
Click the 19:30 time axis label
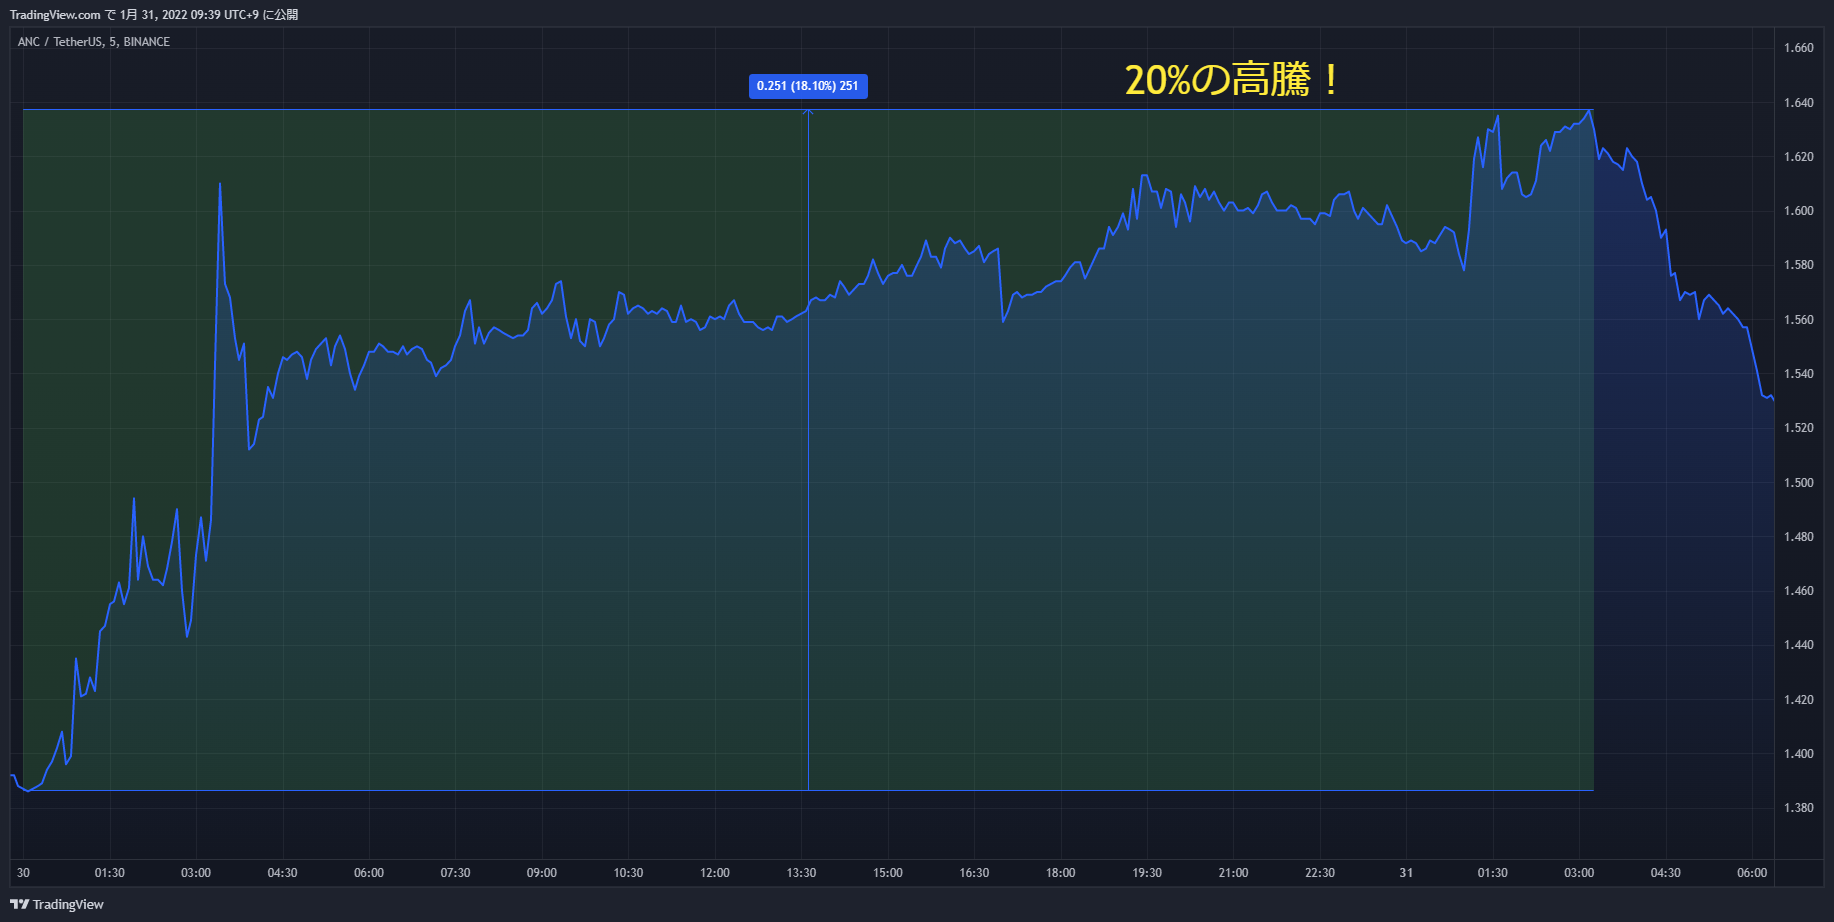[x=1147, y=873]
